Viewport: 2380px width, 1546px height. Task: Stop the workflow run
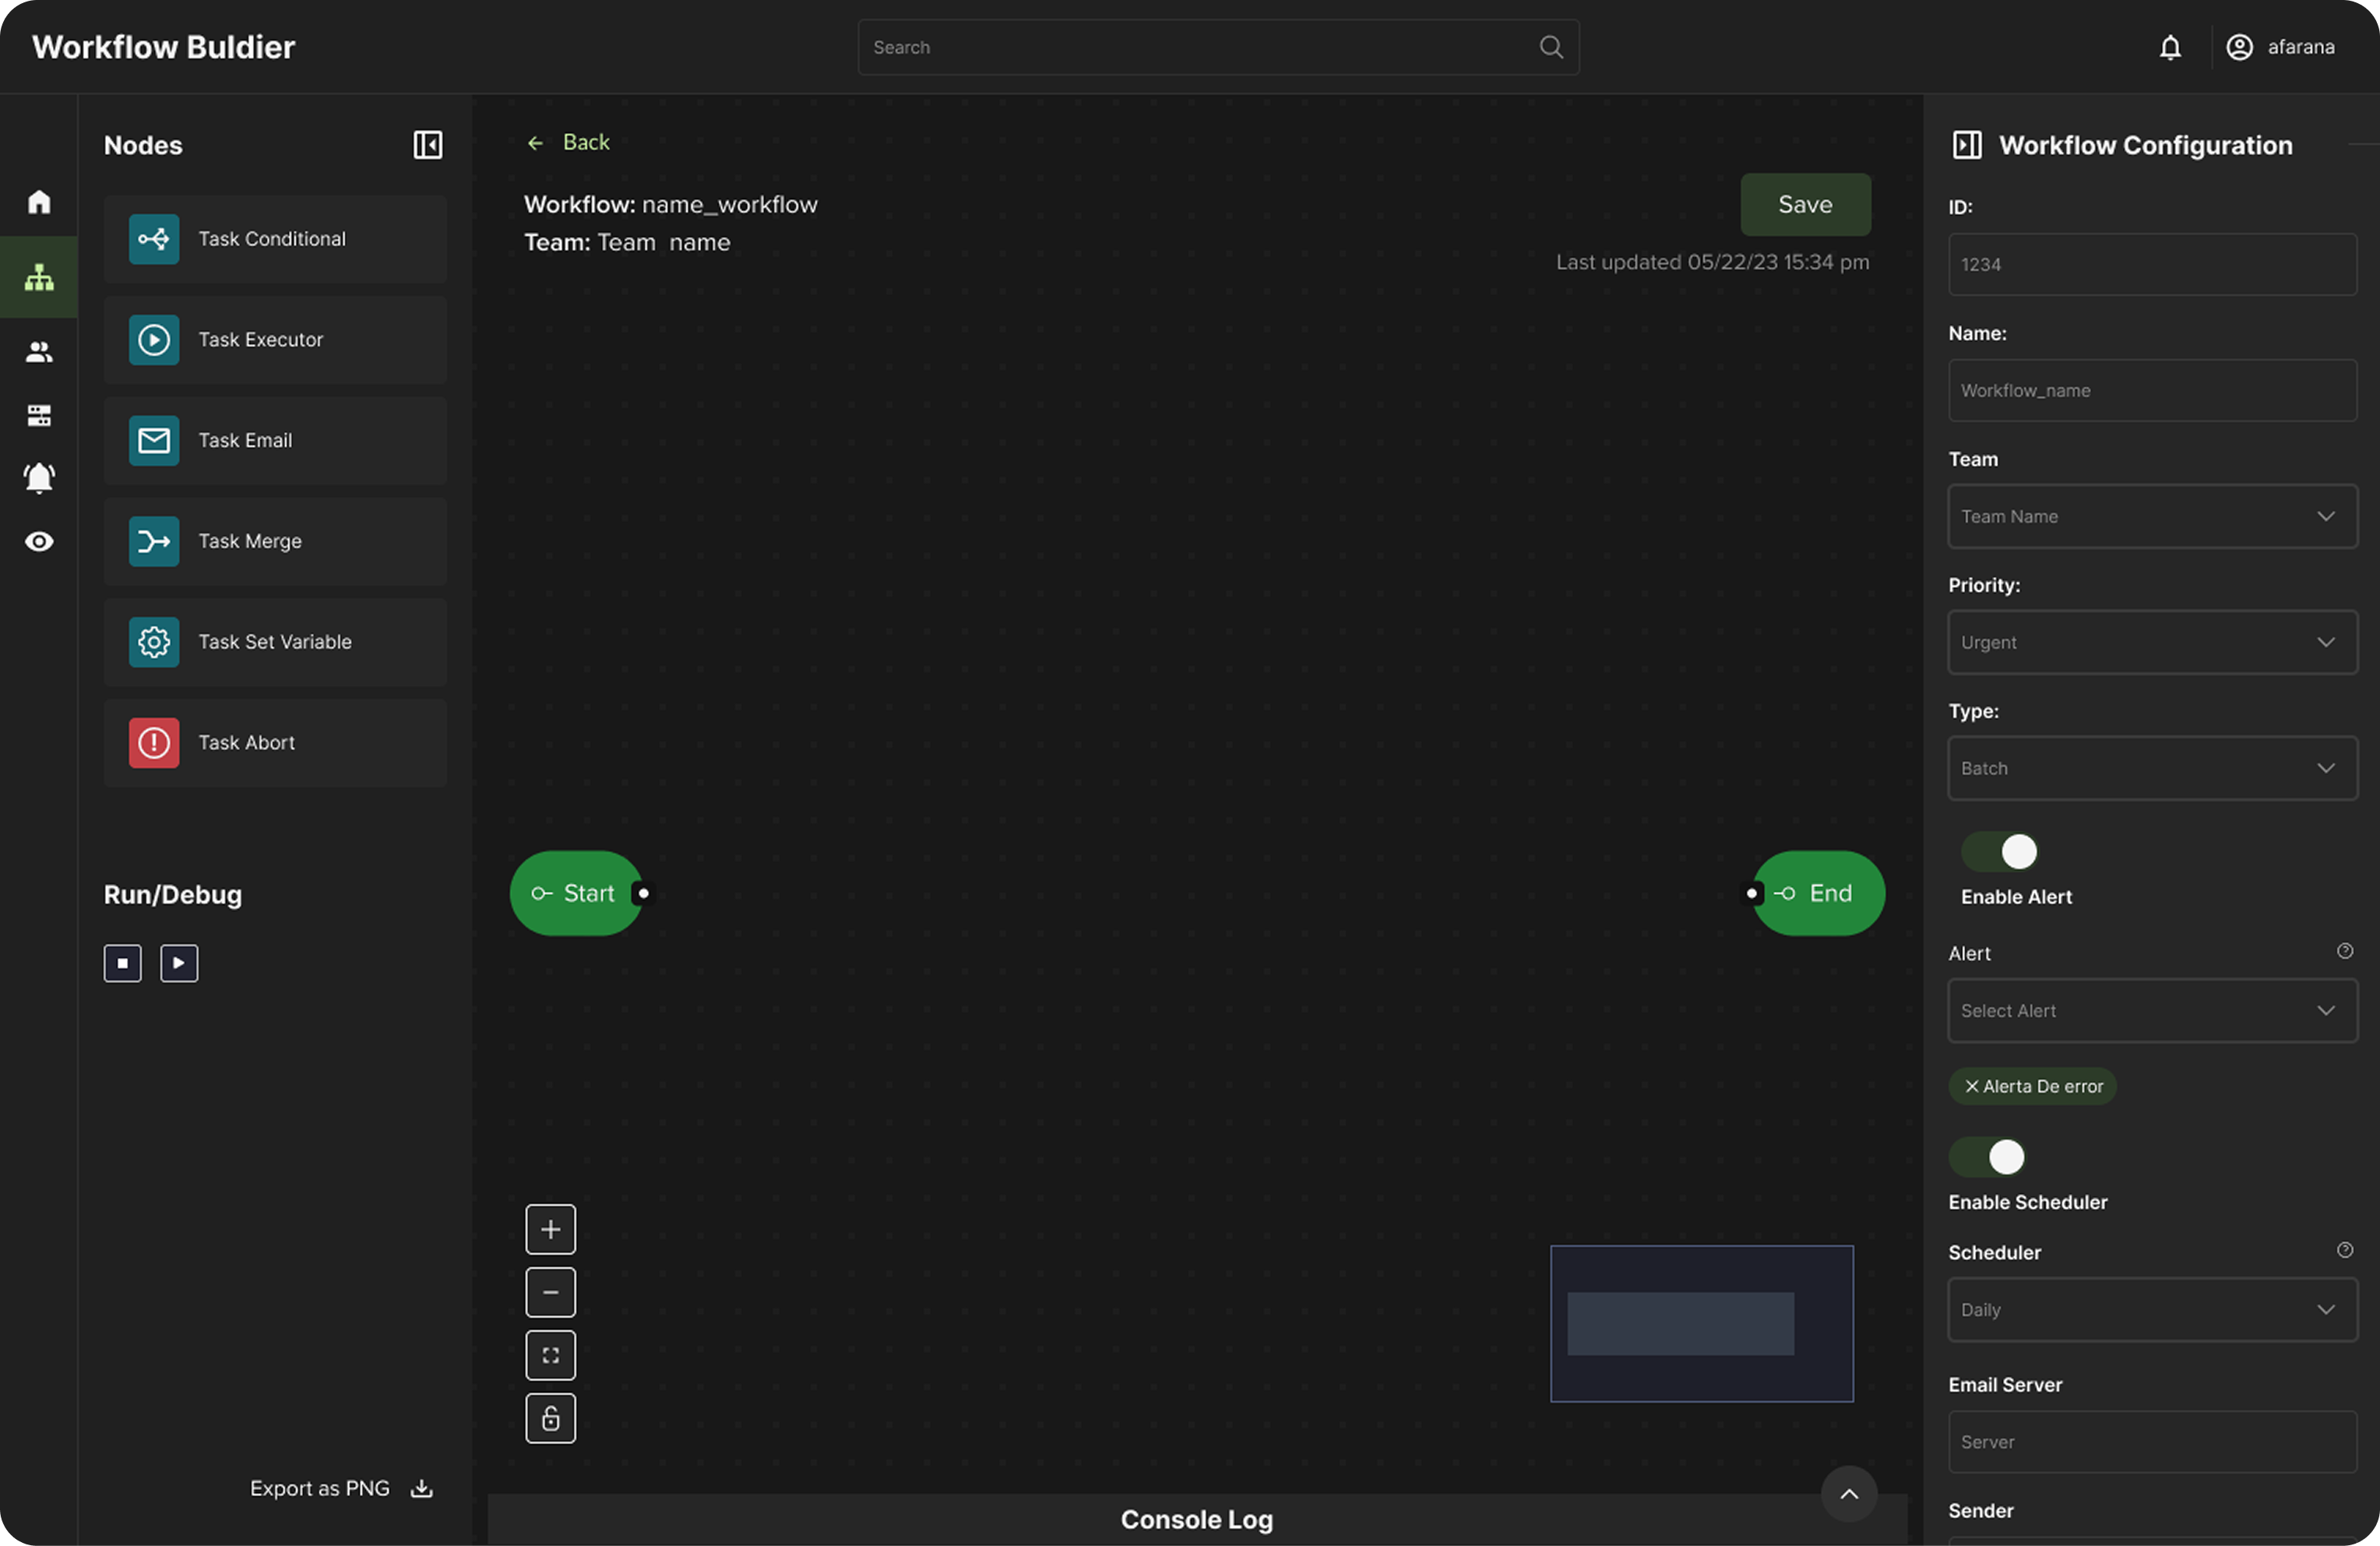(x=123, y=963)
